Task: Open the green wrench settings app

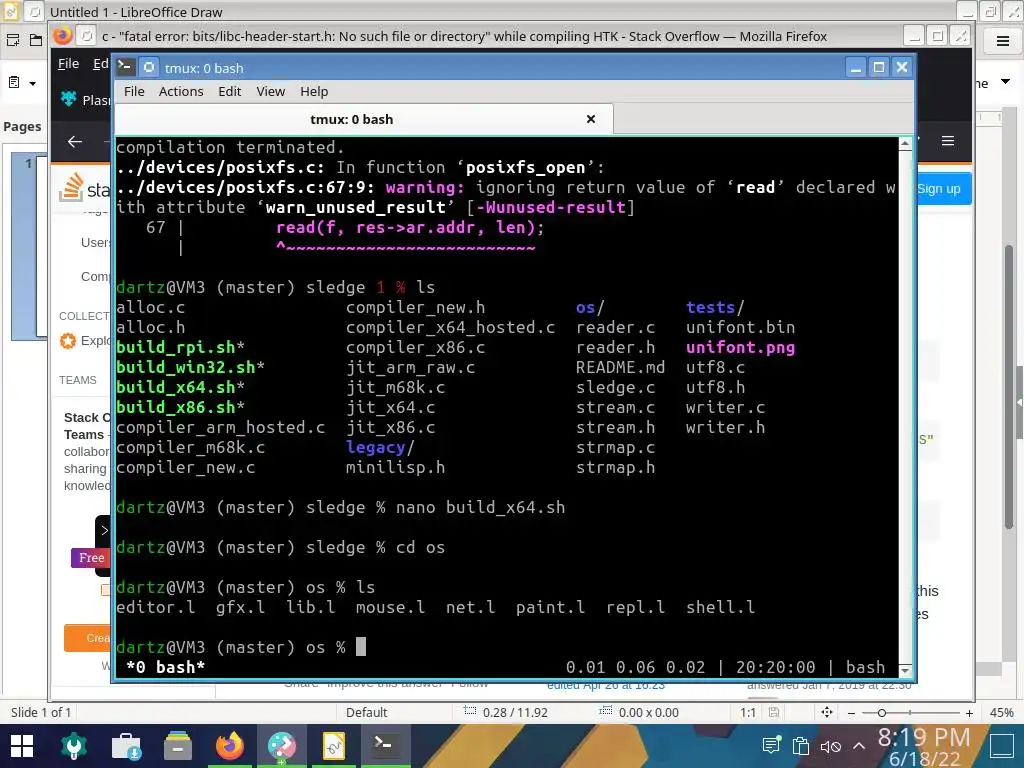Action: click(x=74, y=746)
